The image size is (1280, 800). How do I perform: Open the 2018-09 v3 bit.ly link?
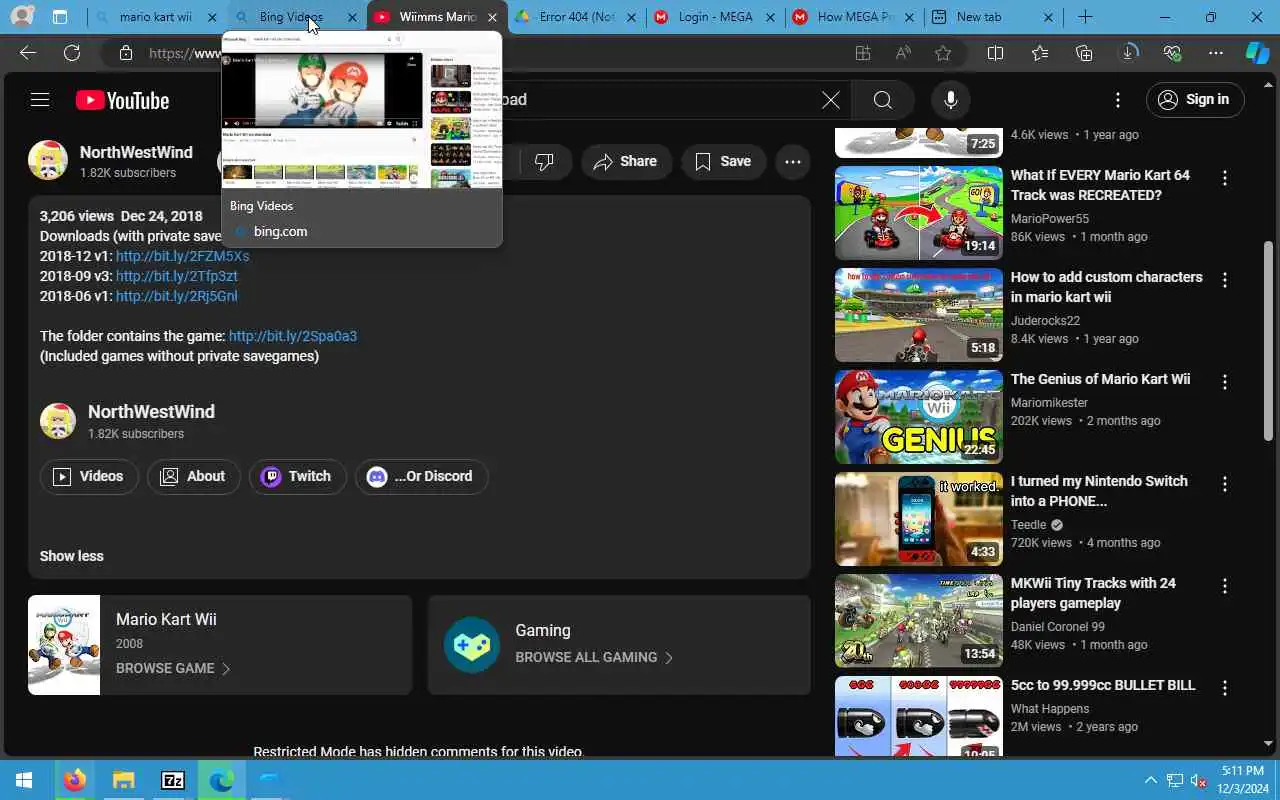[x=176, y=276]
